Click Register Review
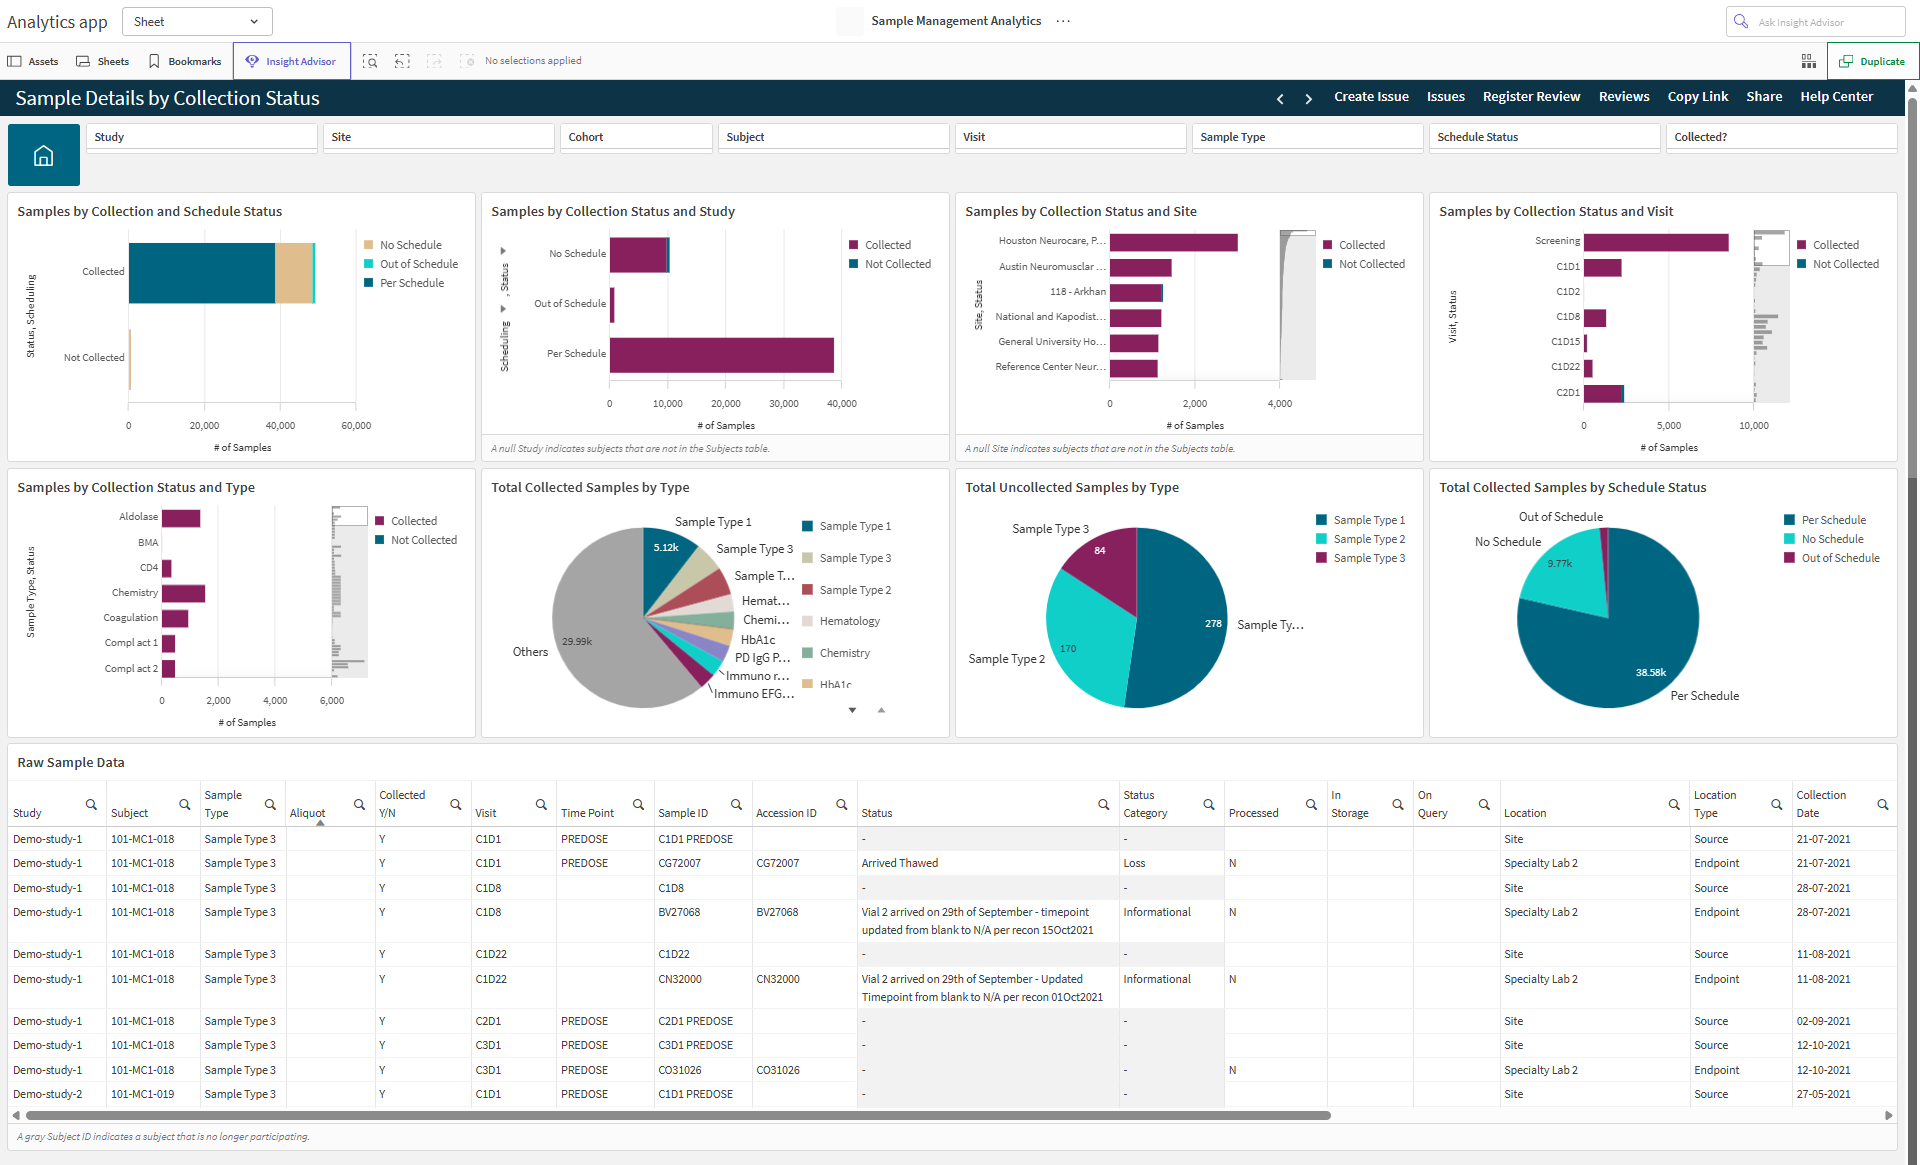This screenshot has height=1165, width=1920. click(1531, 97)
